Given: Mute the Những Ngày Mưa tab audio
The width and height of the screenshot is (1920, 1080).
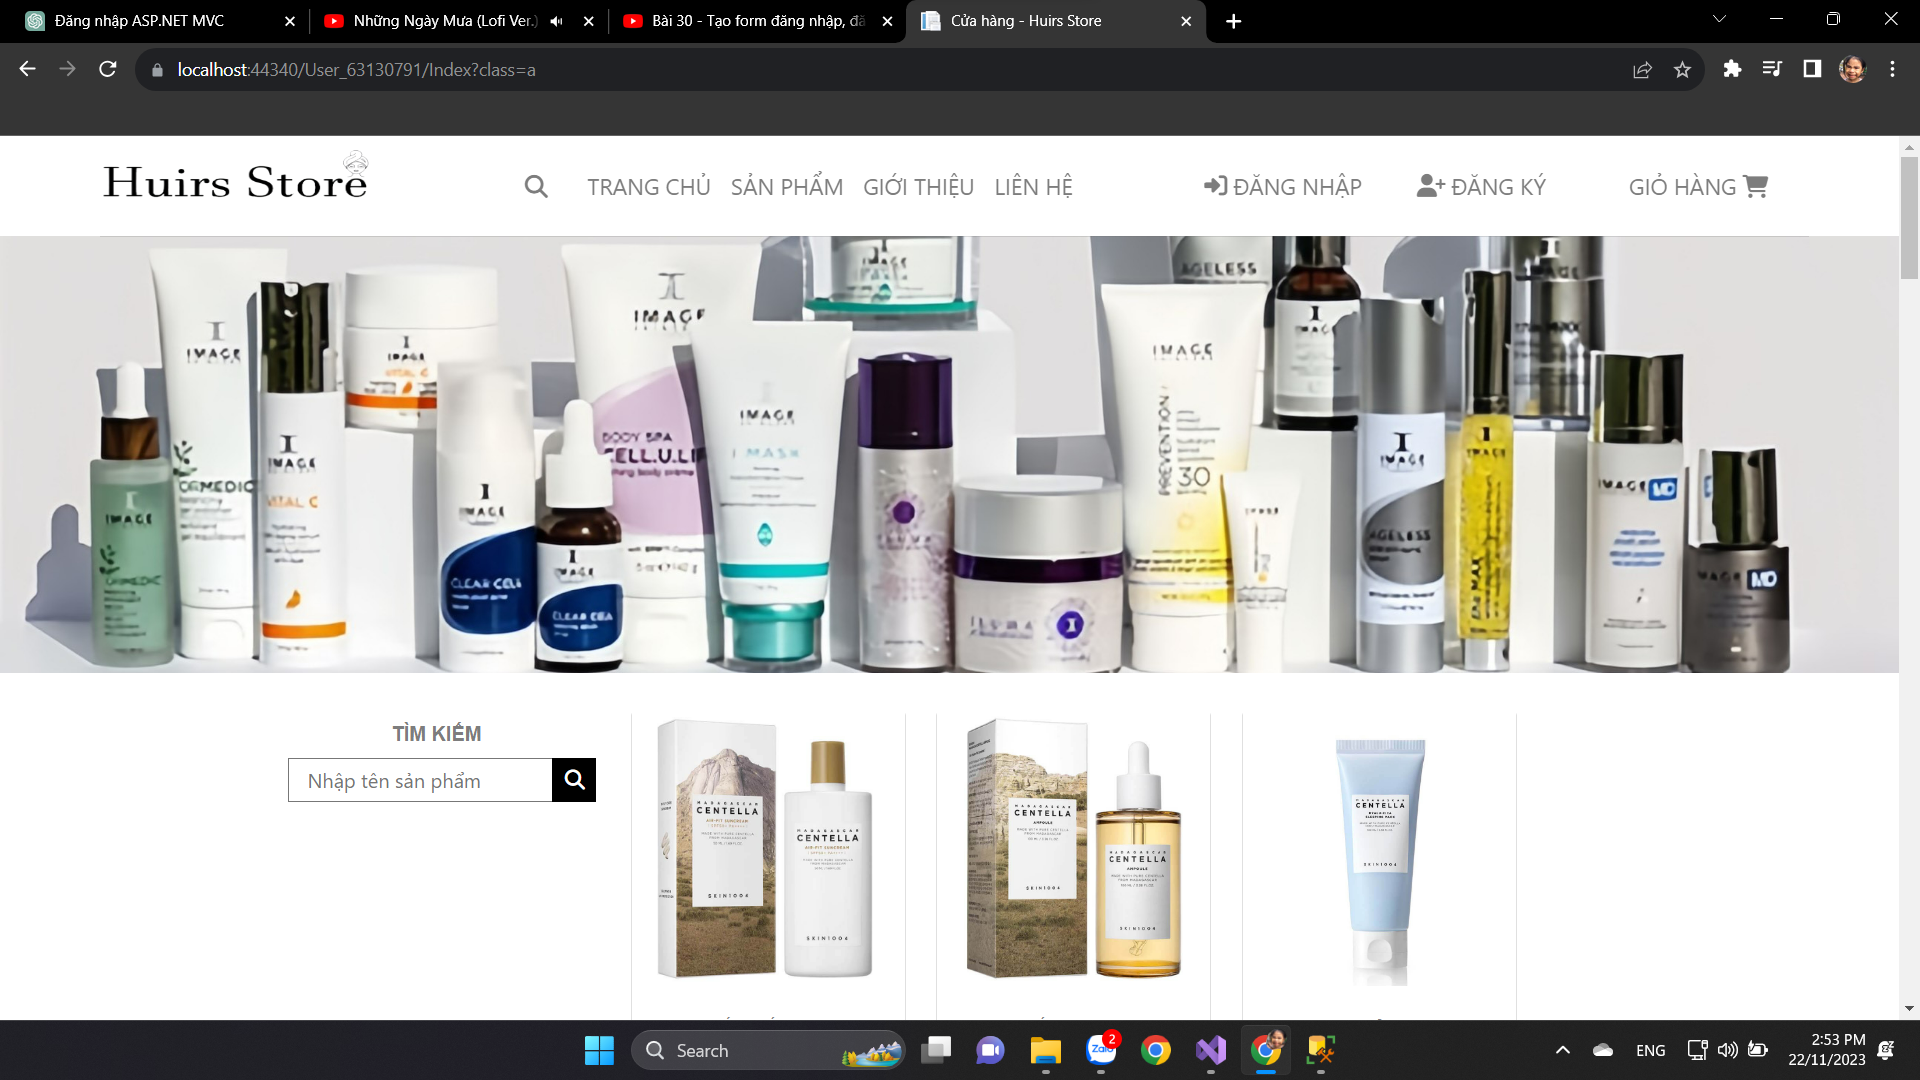Looking at the screenshot, I should 557,21.
